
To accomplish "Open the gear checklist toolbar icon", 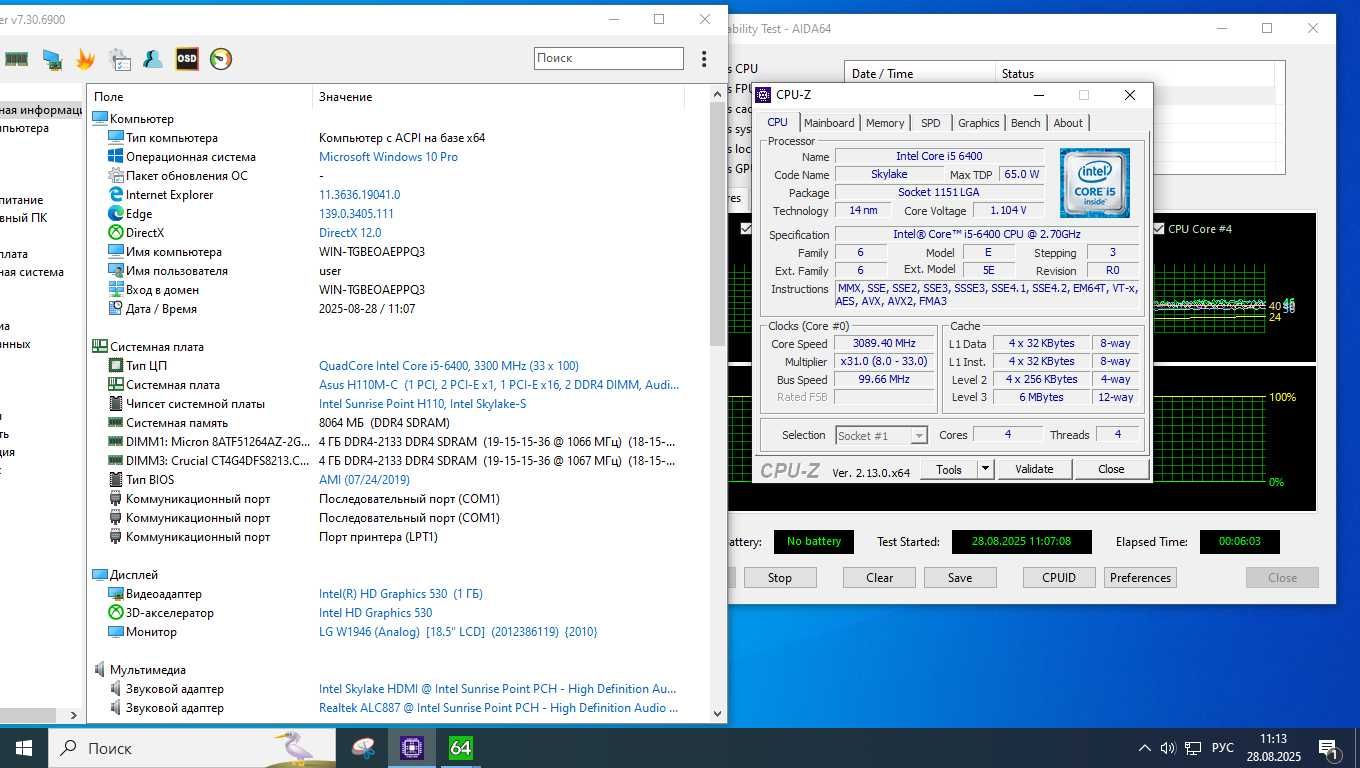I will 120,59.
